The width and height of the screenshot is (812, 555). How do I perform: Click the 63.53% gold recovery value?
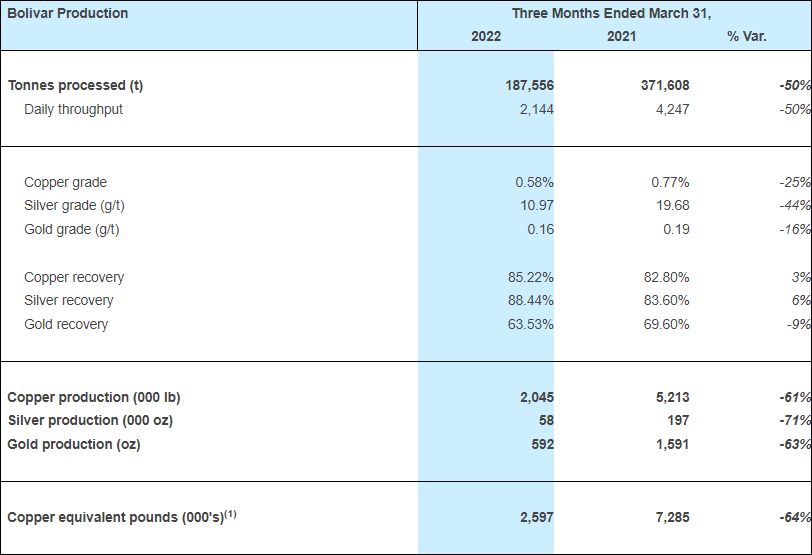531,324
